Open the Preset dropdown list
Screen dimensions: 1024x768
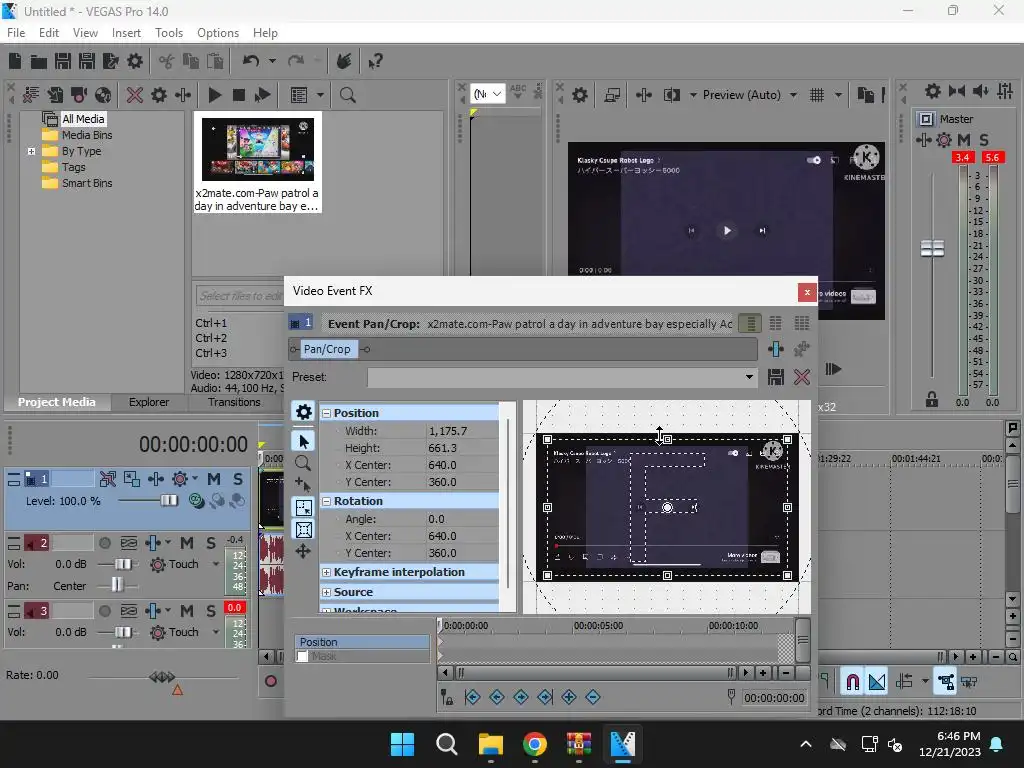pos(749,377)
